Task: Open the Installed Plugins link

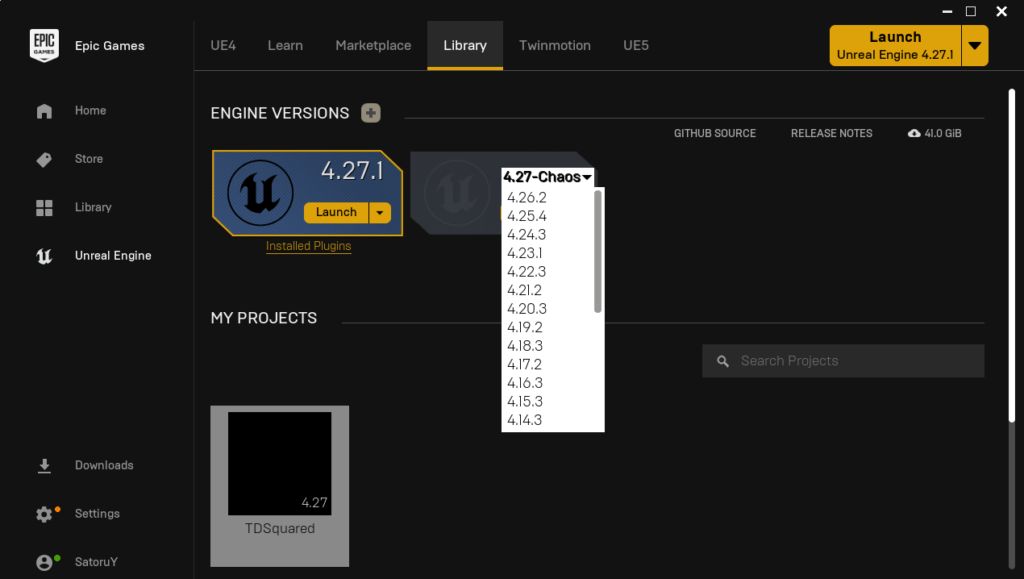Action: [308, 246]
